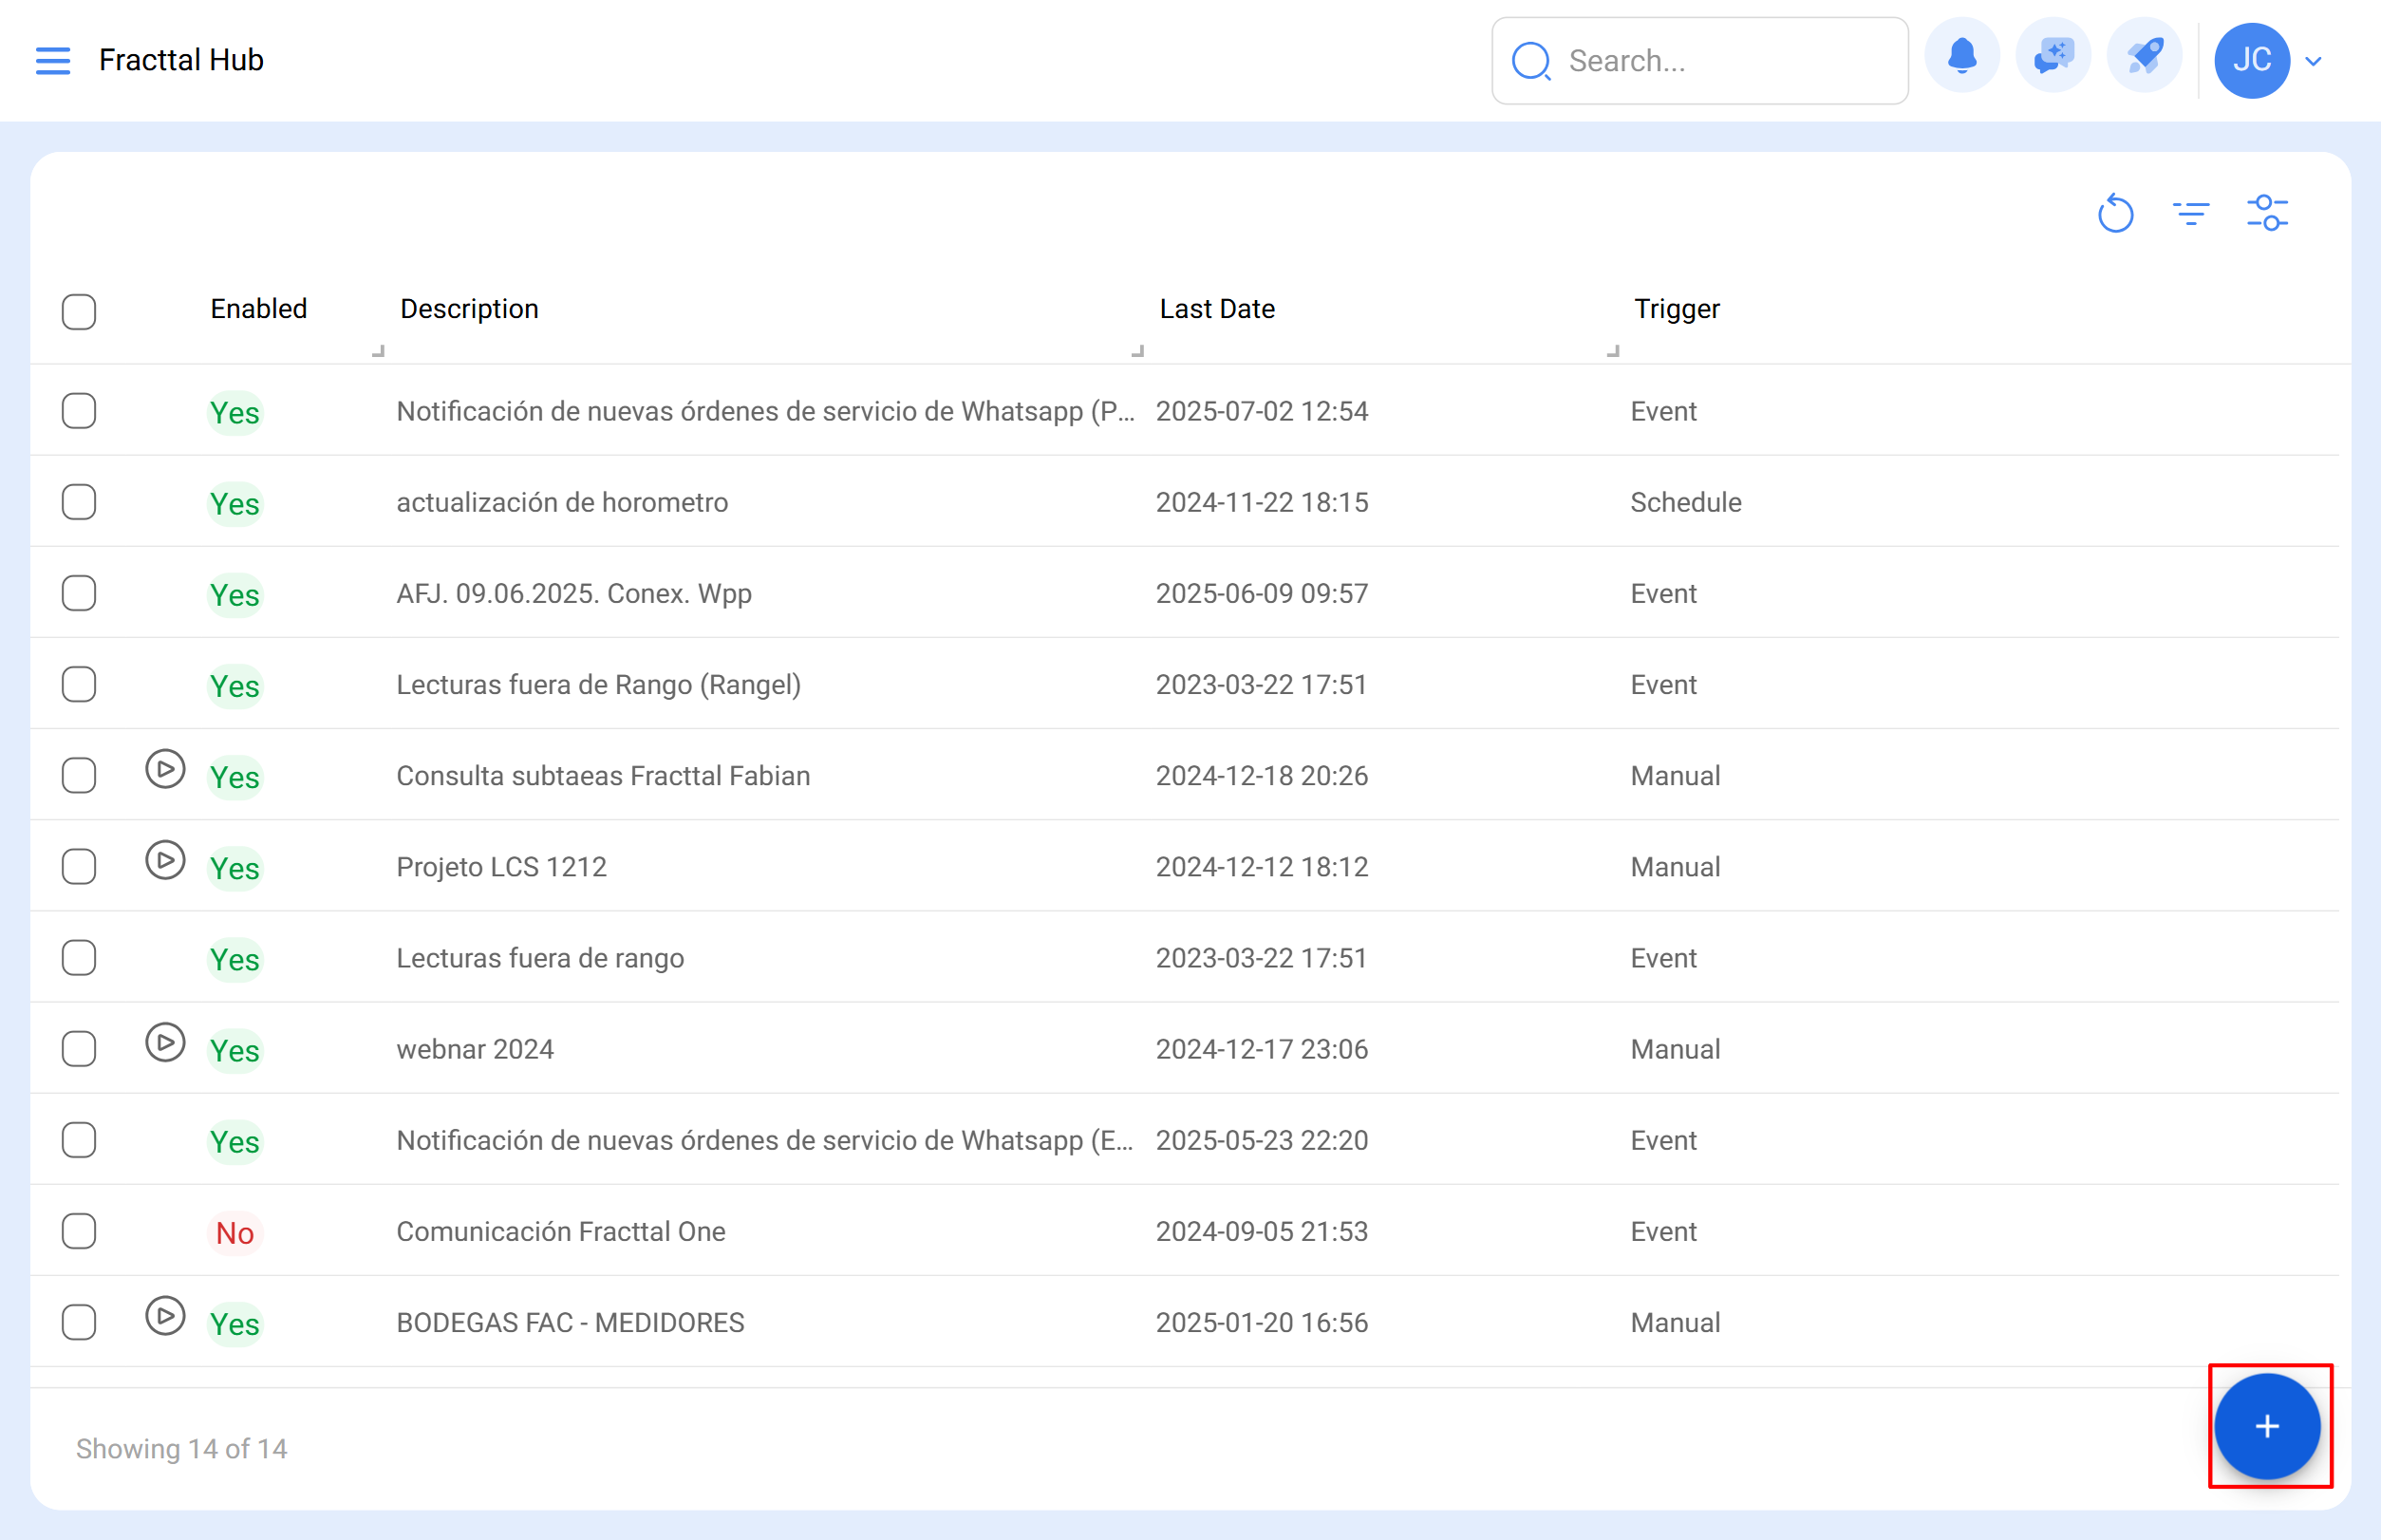Click the No badge on Comunicación row
2381x1540 pixels.
pos(235,1233)
